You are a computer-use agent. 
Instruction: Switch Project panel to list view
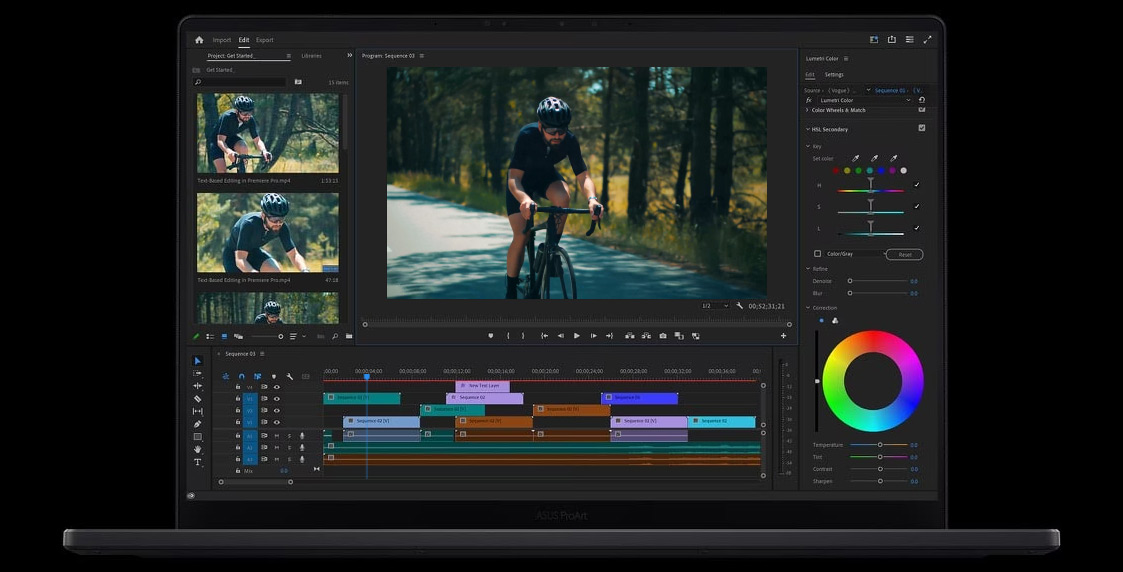(x=210, y=336)
